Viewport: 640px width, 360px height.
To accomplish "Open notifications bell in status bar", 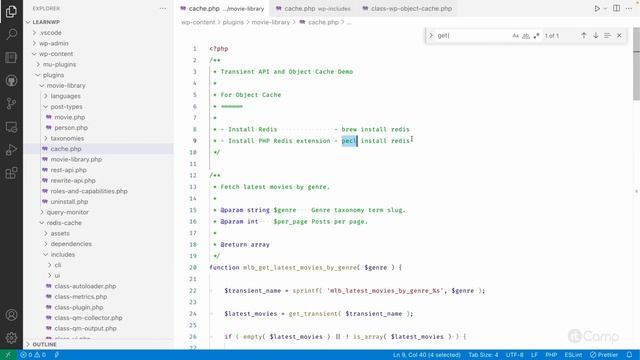I will [x=629, y=355].
